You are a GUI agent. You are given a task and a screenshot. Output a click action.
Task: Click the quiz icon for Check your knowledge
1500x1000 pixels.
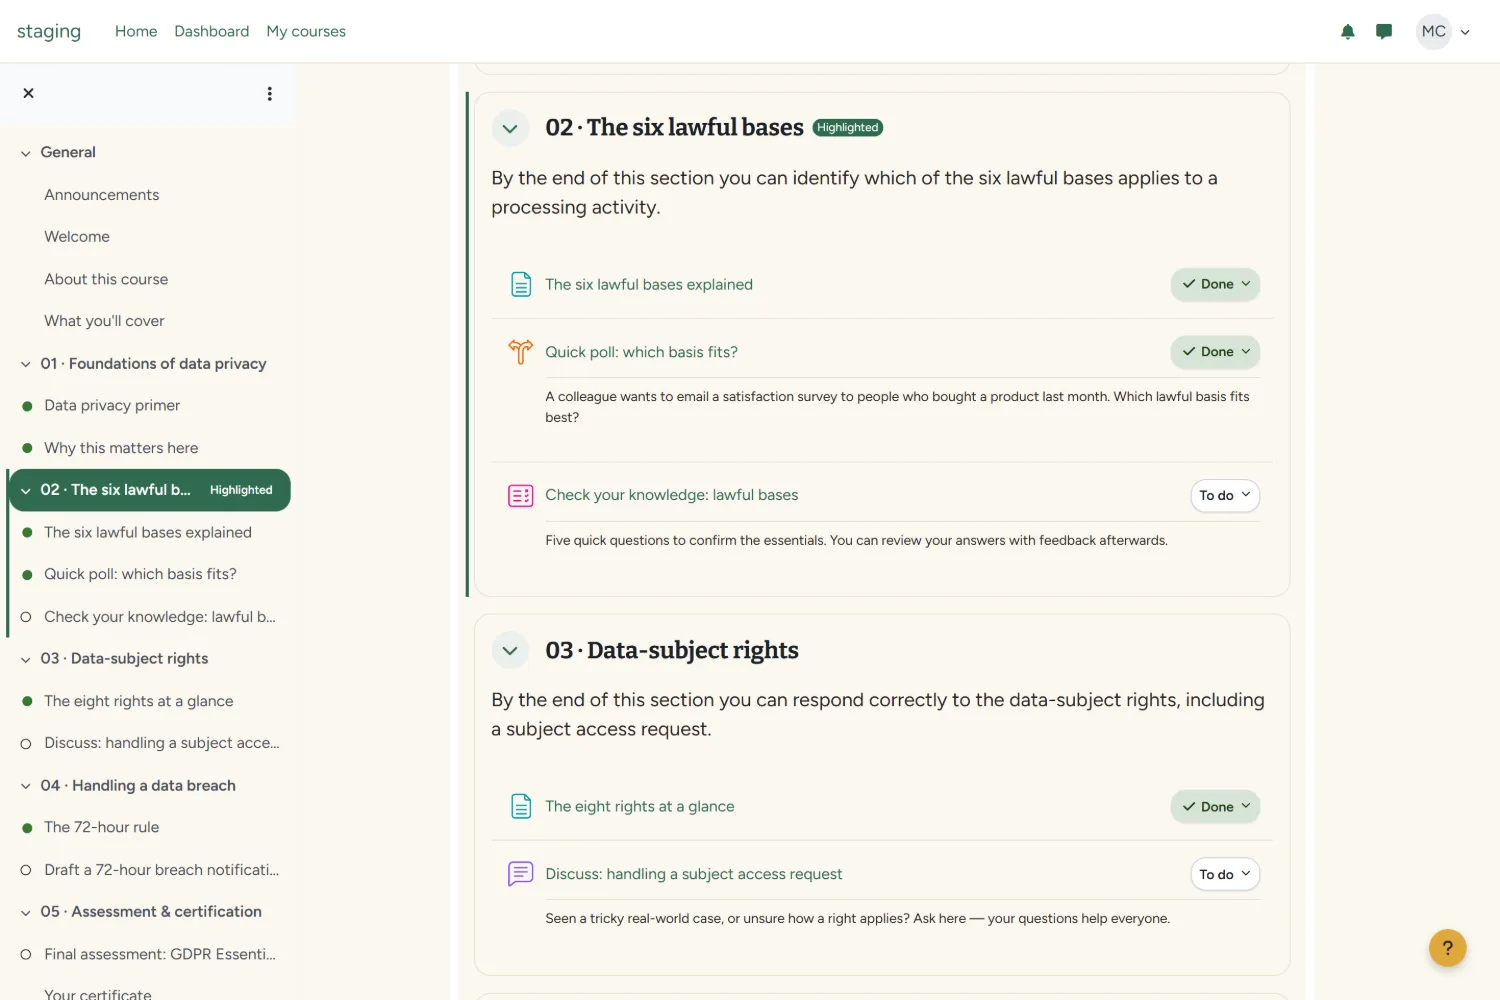pos(521,495)
